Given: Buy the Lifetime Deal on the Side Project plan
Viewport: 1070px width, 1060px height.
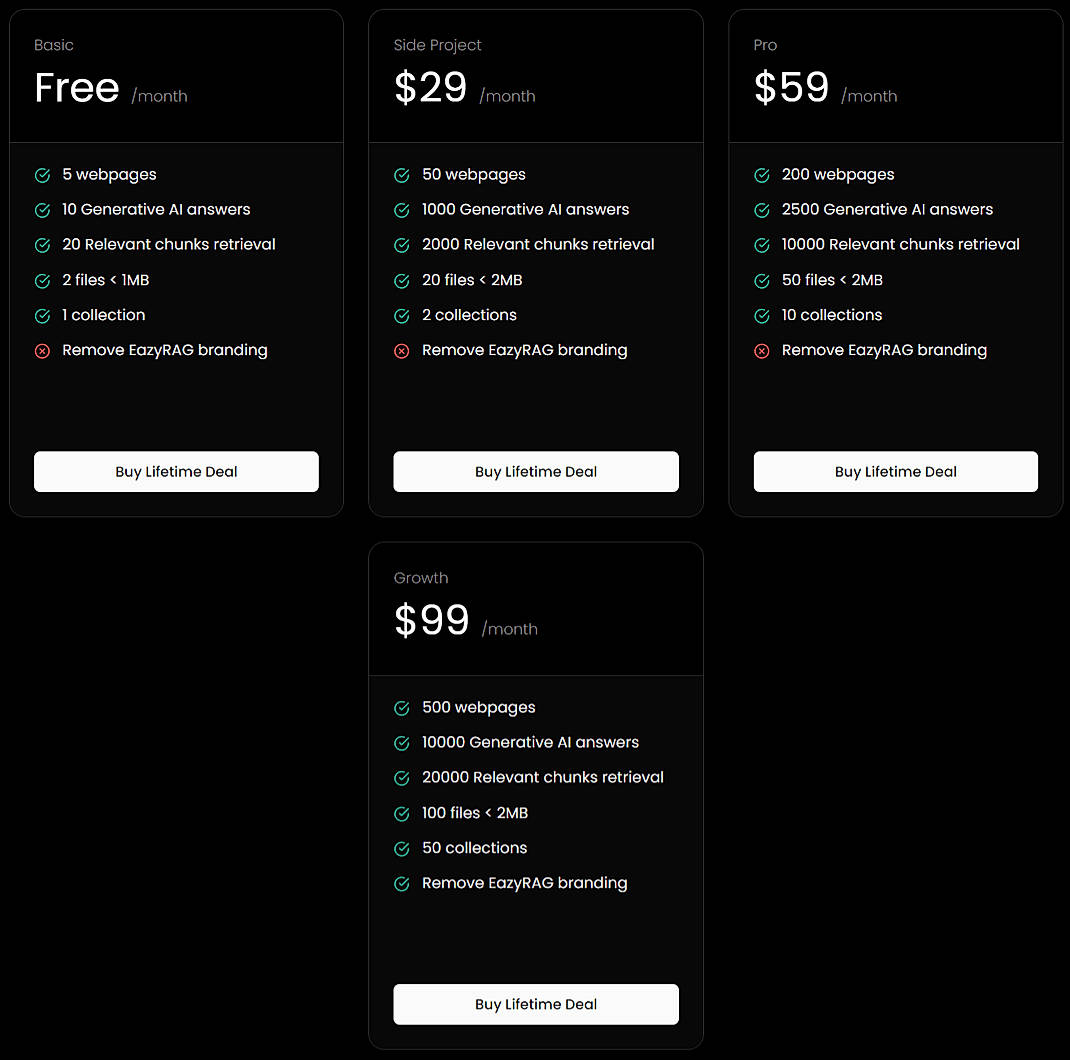Looking at the screenshot, I should pos(536,471).
